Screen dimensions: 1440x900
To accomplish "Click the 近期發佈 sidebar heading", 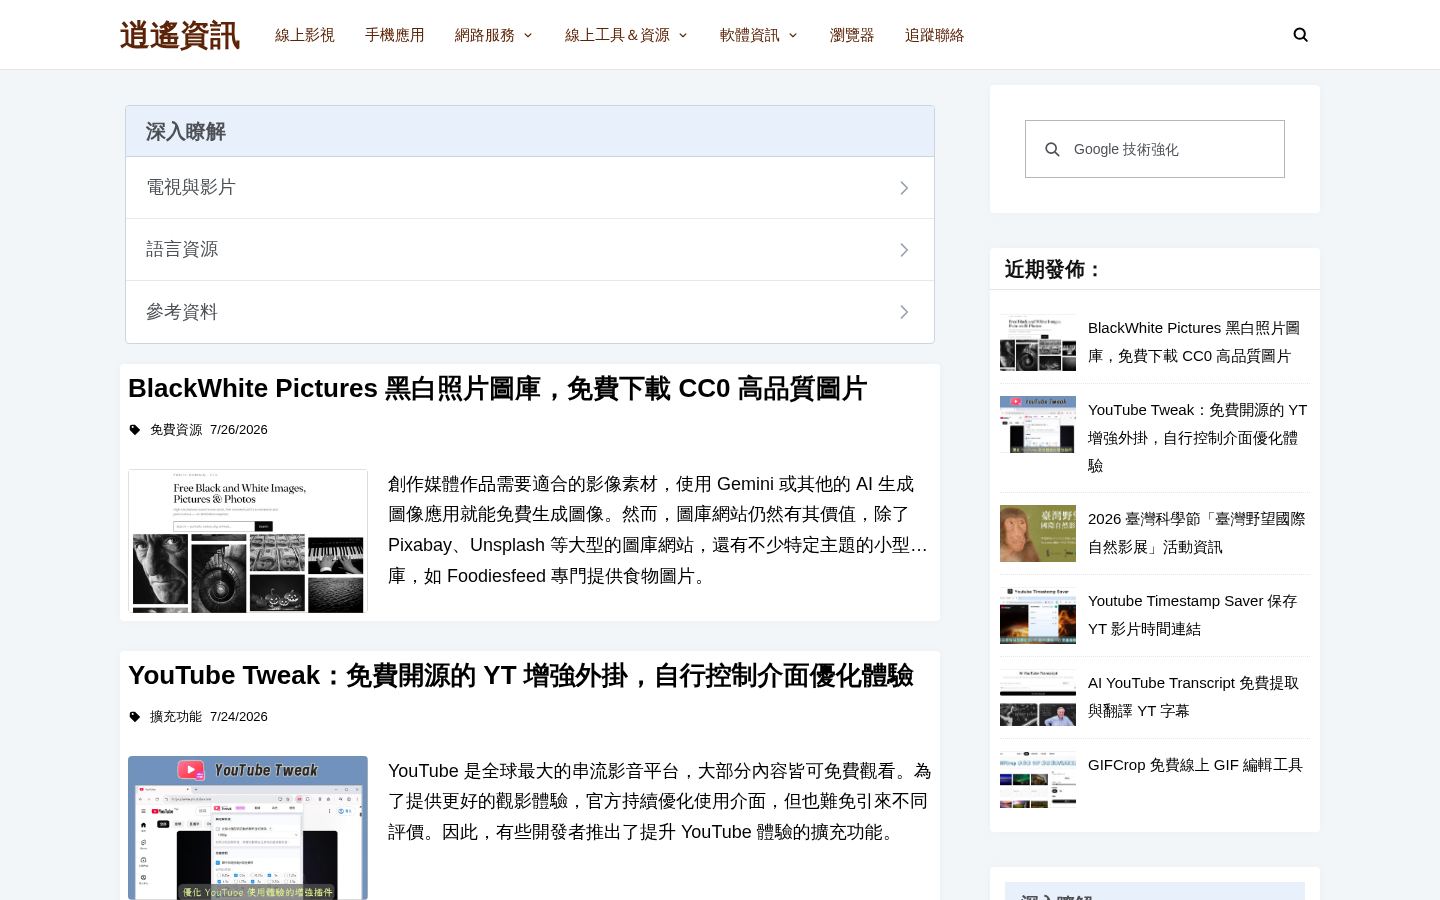I will point(1053,270).
